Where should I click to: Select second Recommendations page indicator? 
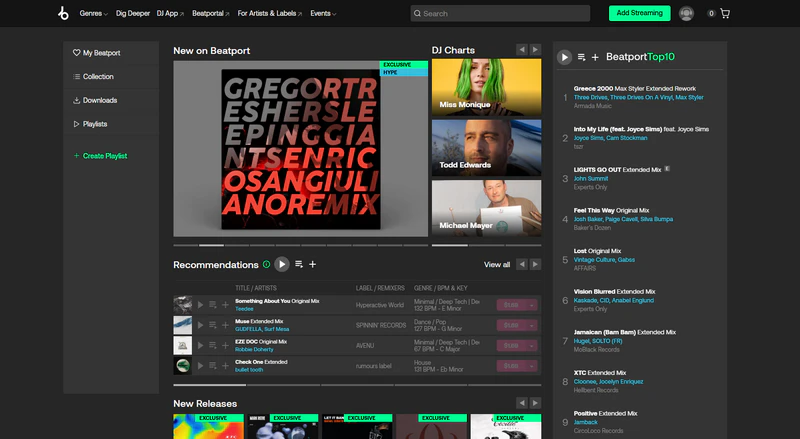[283, 385]
